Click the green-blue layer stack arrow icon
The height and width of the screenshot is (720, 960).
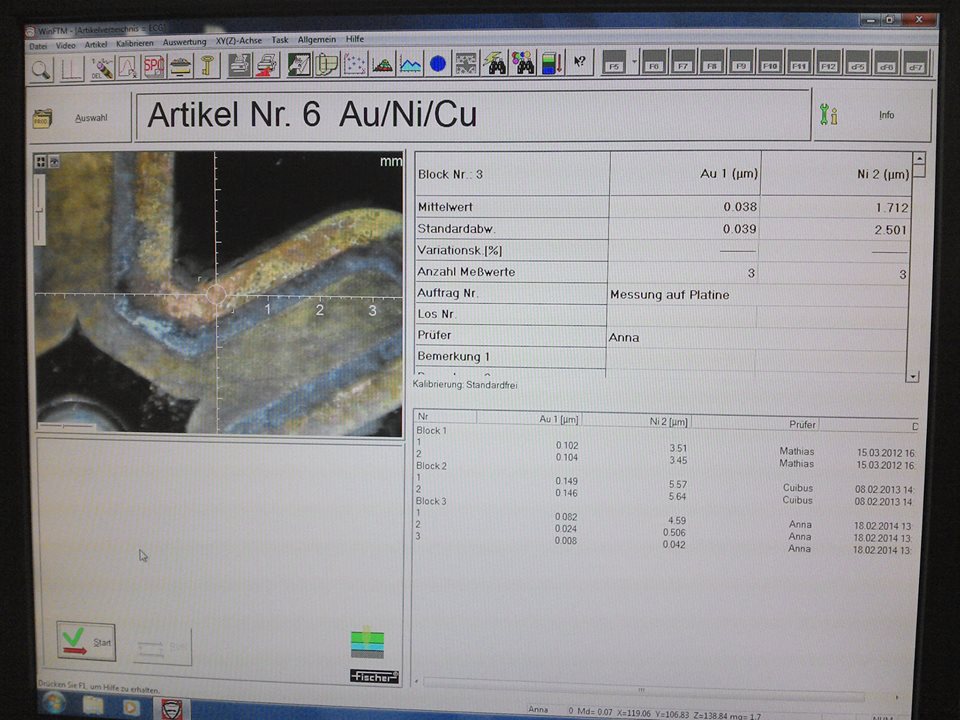pos(551,62)
